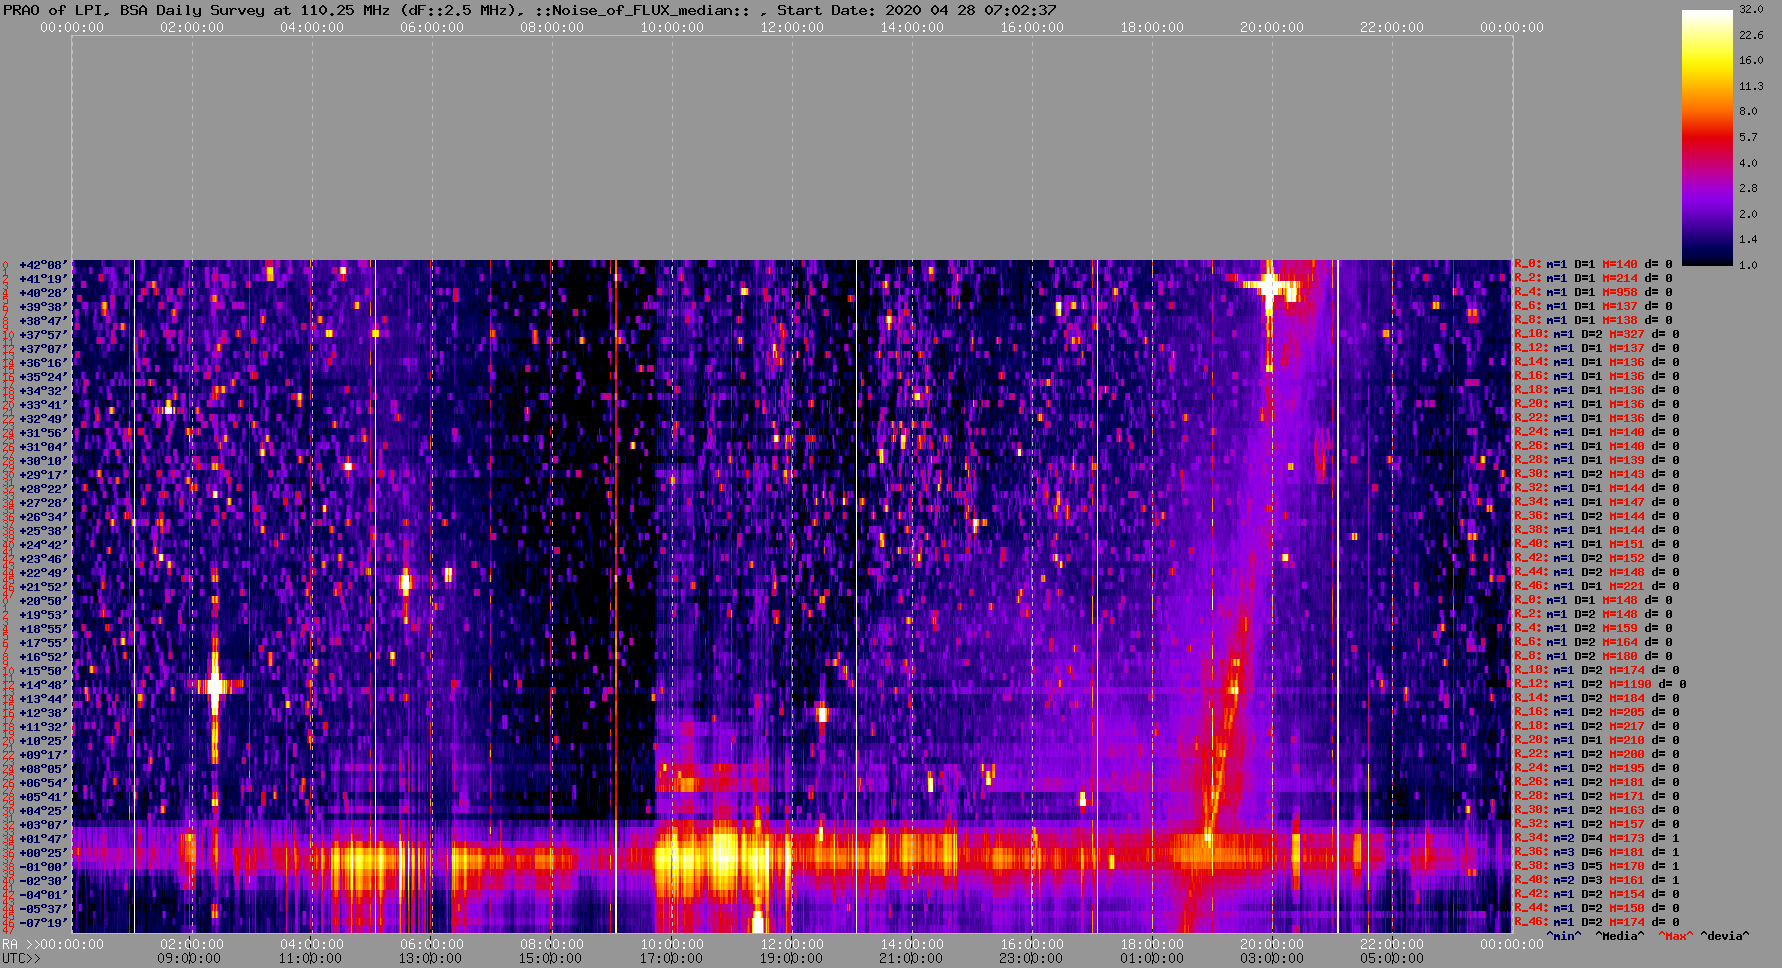Click the 09:00:00 UTC tick label

point(190,958)
